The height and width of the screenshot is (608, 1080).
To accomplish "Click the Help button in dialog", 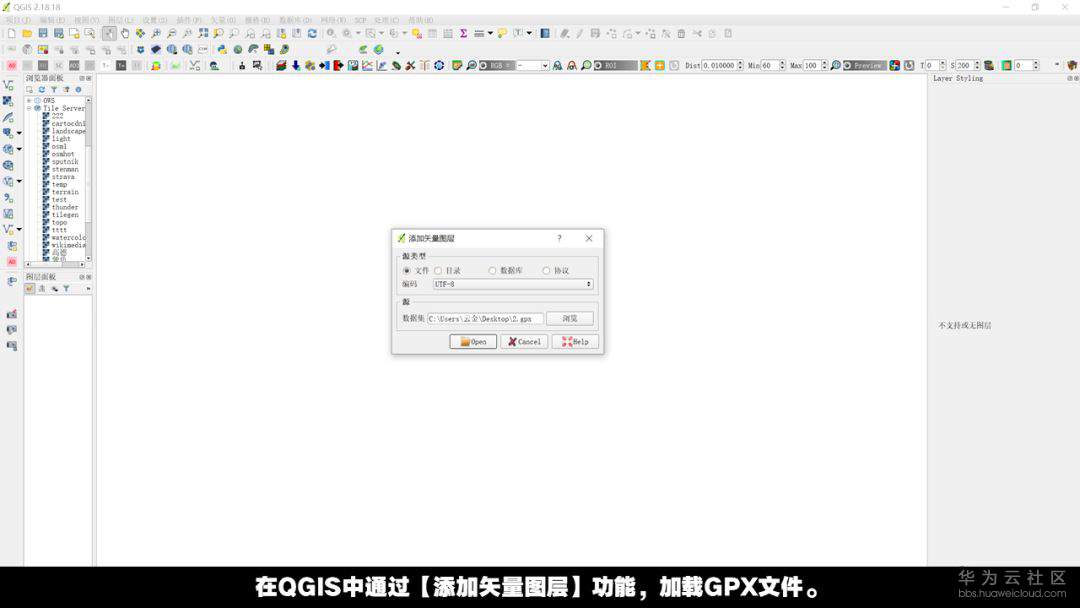I will 575,342.
